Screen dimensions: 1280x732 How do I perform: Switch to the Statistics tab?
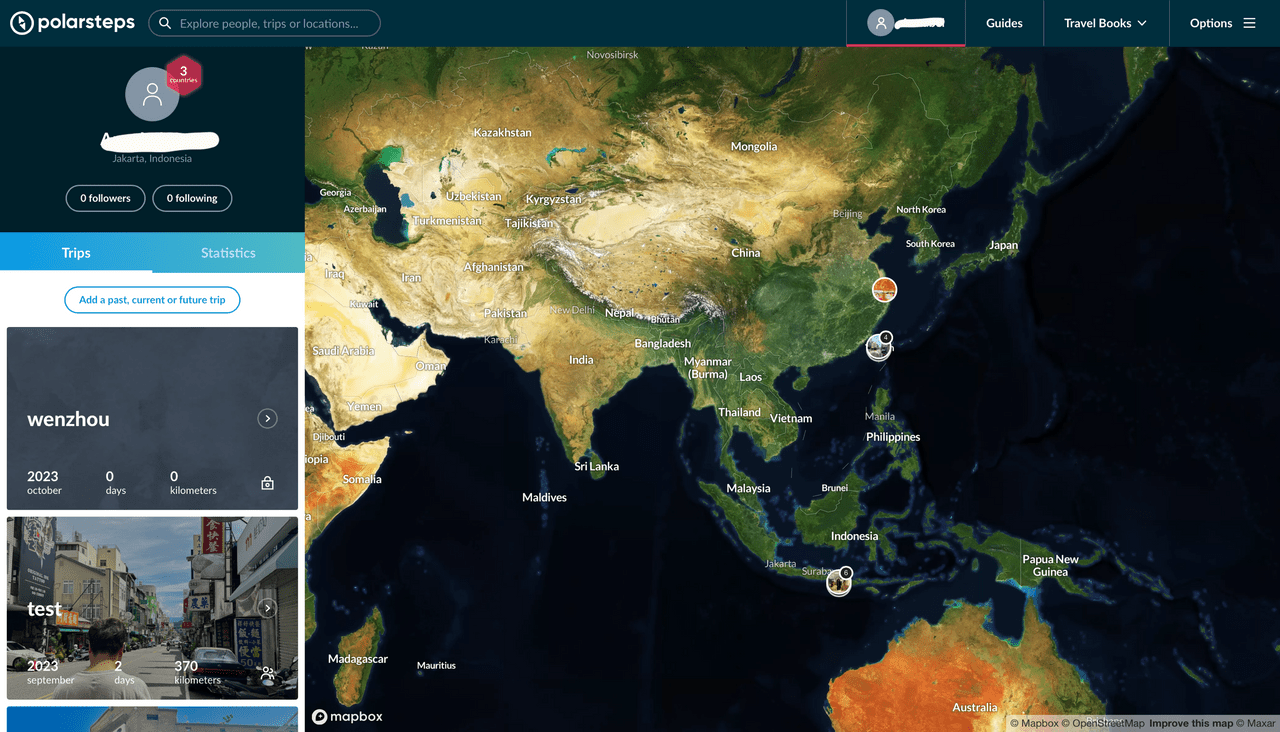pos(228,252)
